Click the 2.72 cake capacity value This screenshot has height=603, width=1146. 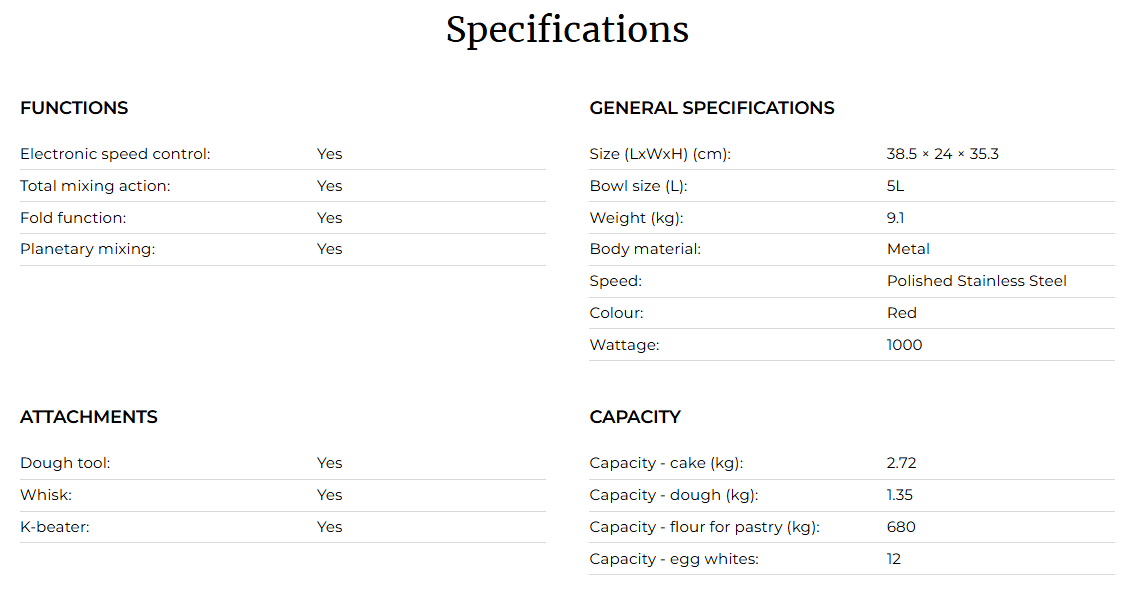(901, 463)
